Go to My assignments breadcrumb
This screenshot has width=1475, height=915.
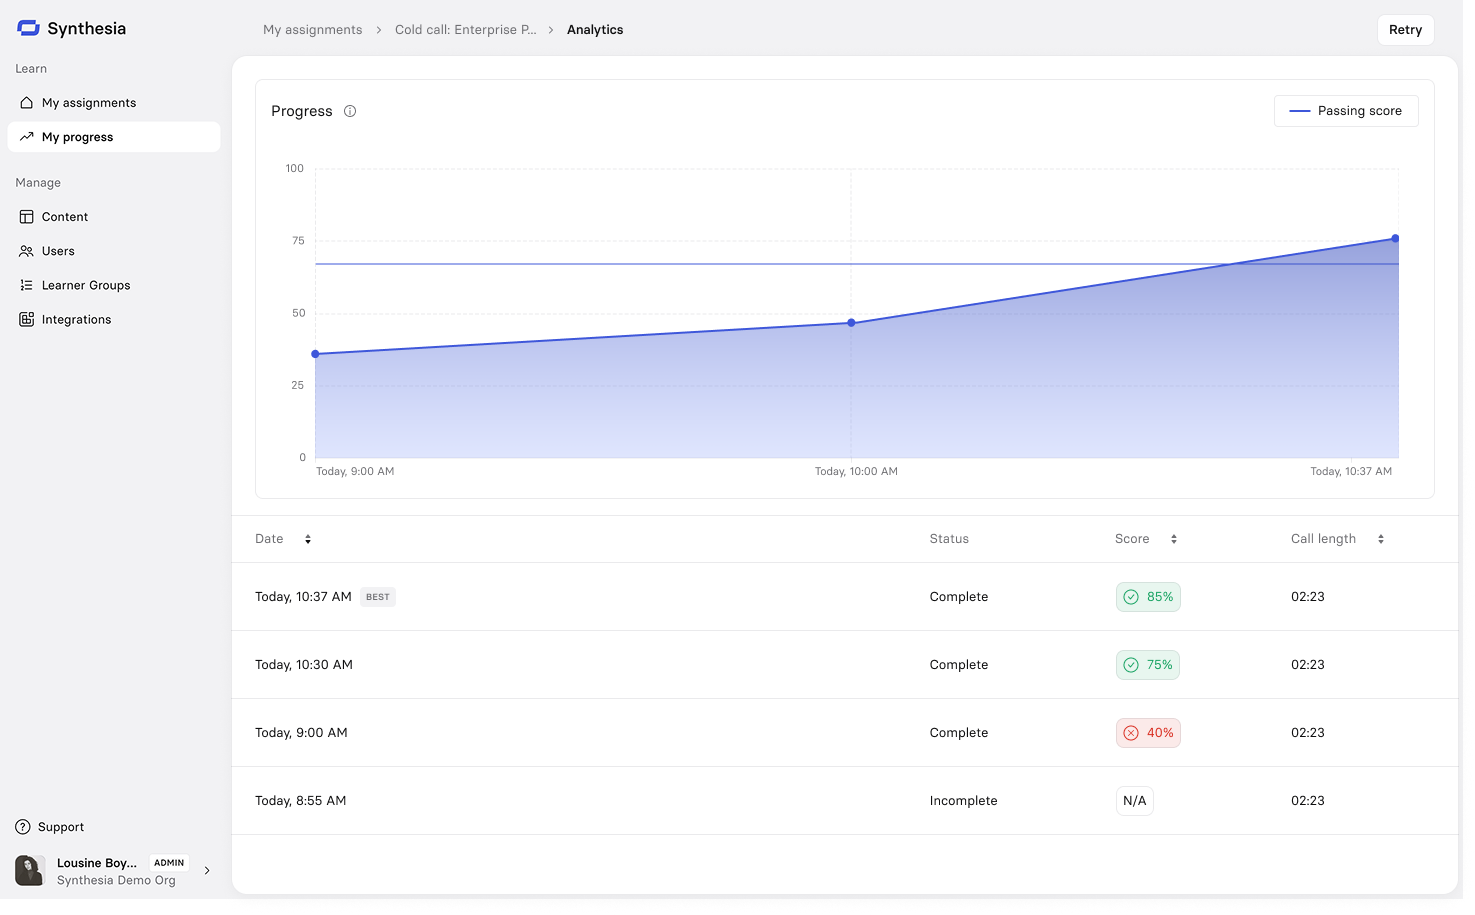(313, 30)
